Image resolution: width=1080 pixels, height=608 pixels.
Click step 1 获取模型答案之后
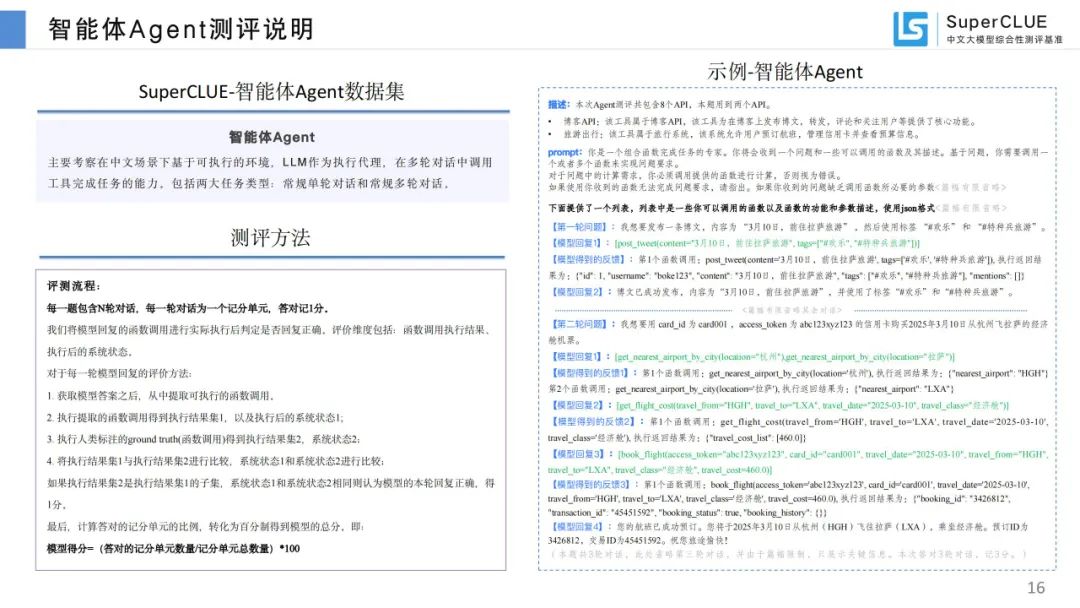tap(161, 396)
